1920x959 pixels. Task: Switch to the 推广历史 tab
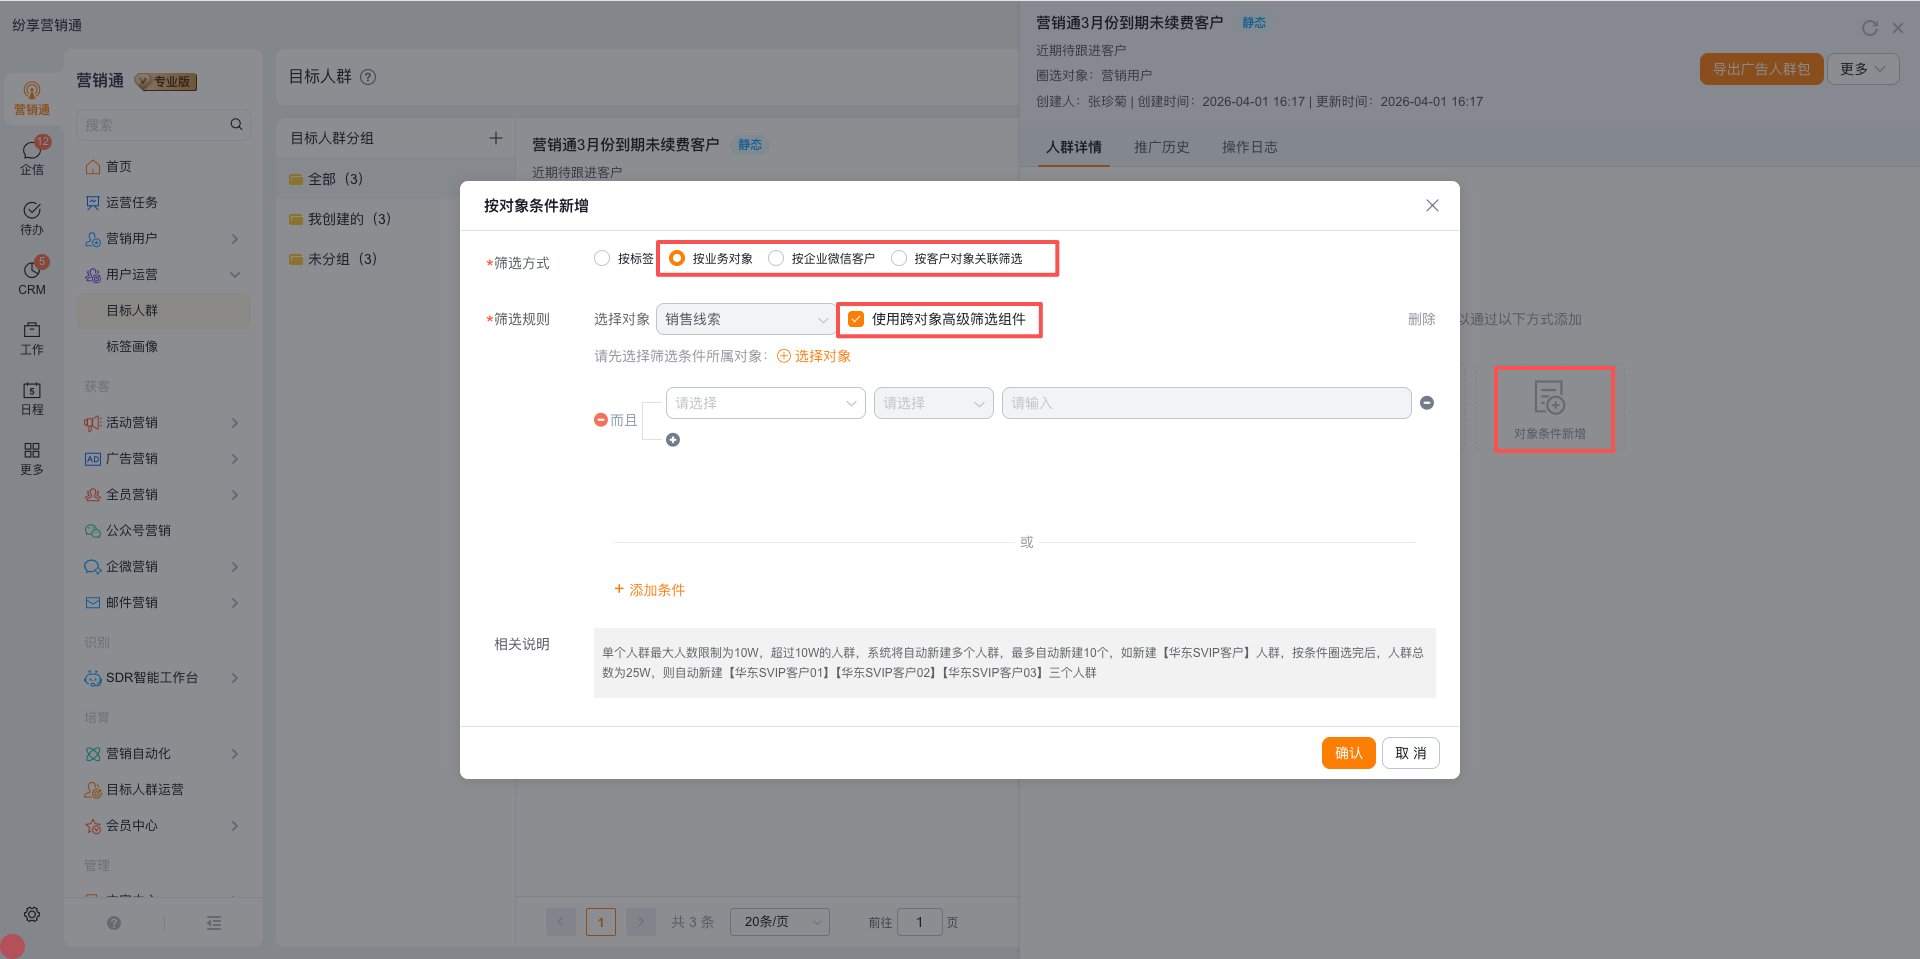(x=1162, y=147)
